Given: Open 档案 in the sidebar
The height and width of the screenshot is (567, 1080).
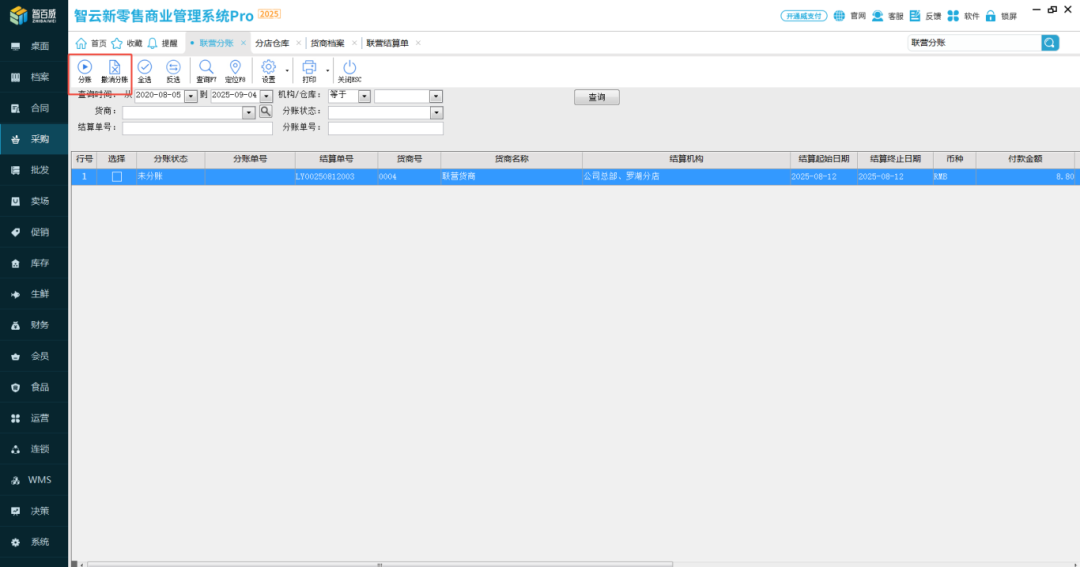Looking at the screenshot, I should point(34,77).
